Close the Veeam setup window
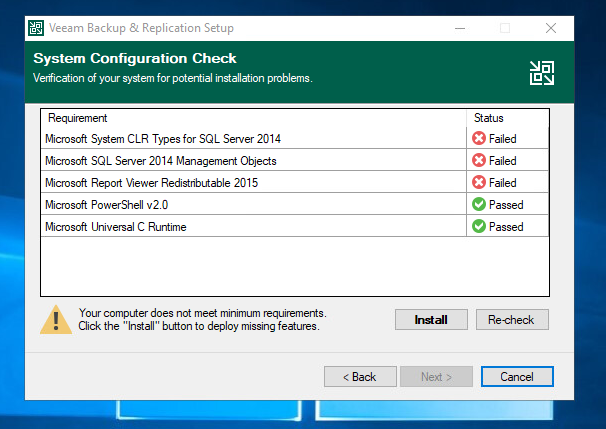The image size is (606, 429). click(551, 28)
